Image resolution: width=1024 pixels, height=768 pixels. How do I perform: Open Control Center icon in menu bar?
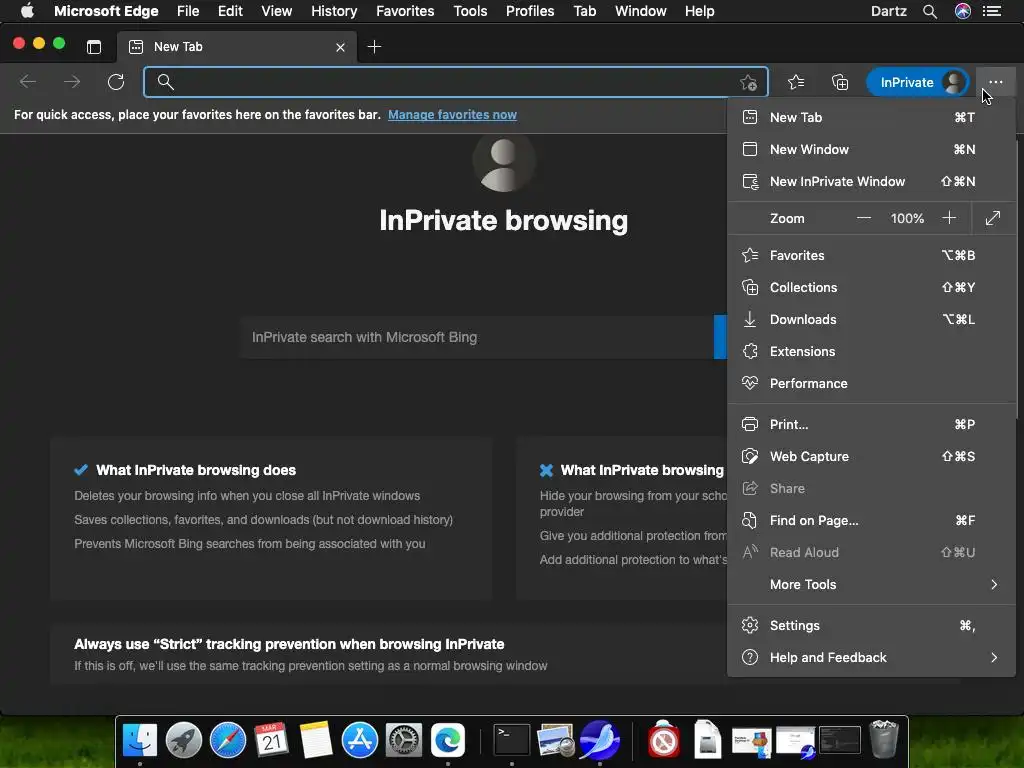992,11
